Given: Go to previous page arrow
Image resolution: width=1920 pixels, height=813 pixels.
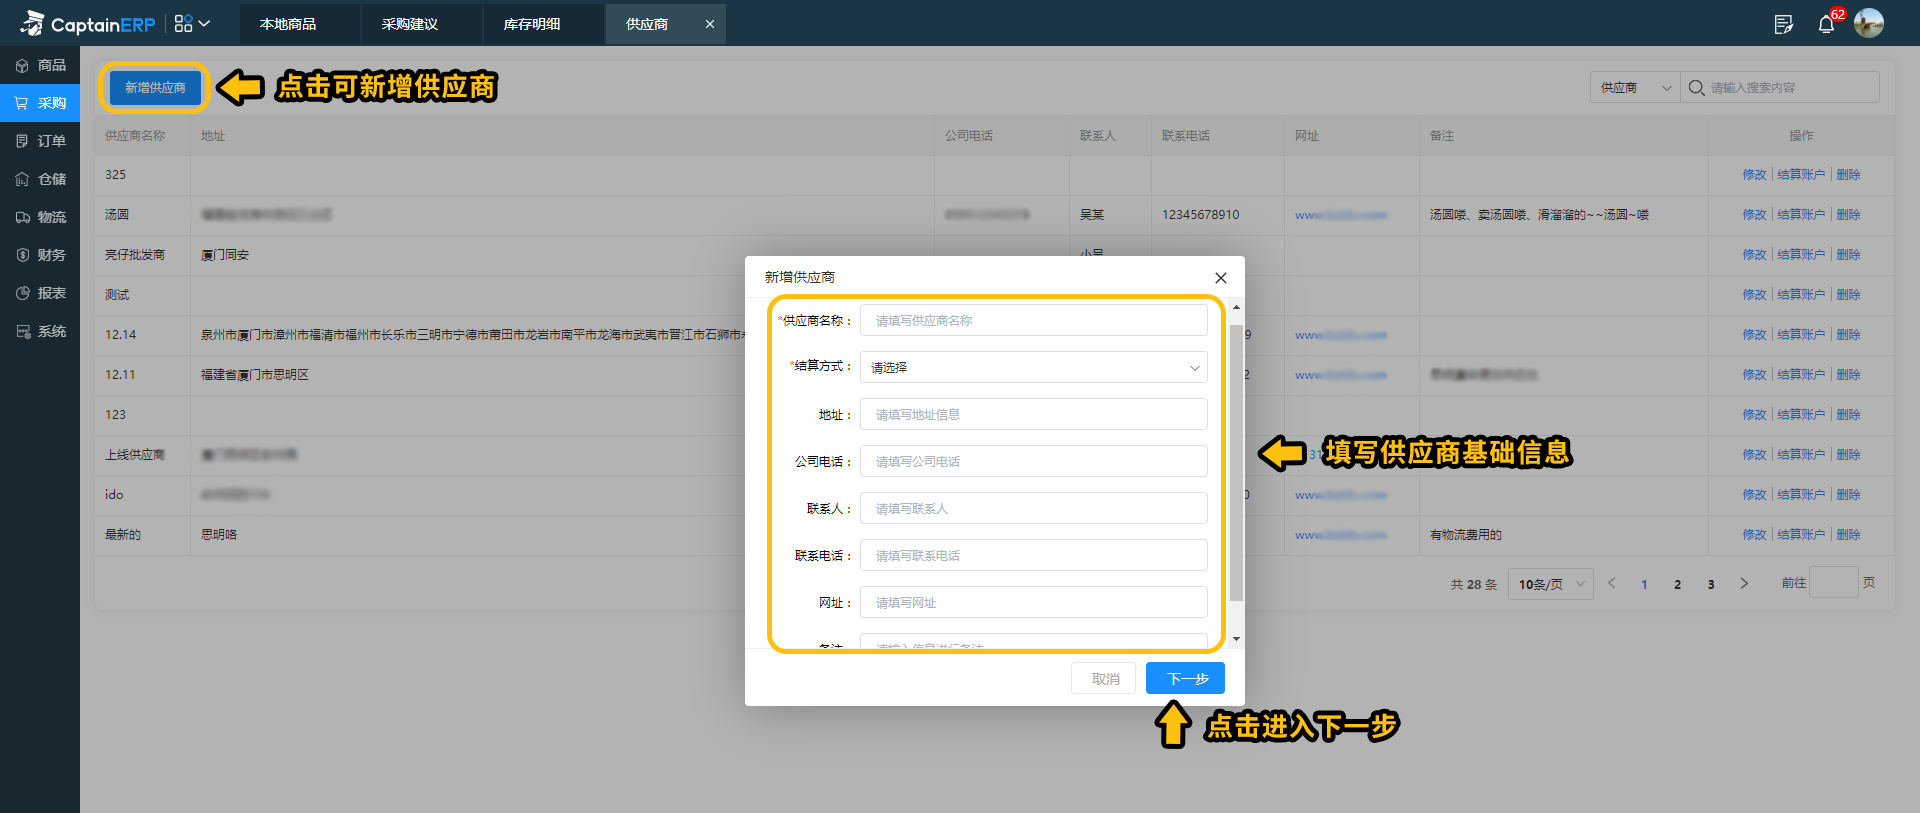Looking at the screenshot, I should [1611, 584].
